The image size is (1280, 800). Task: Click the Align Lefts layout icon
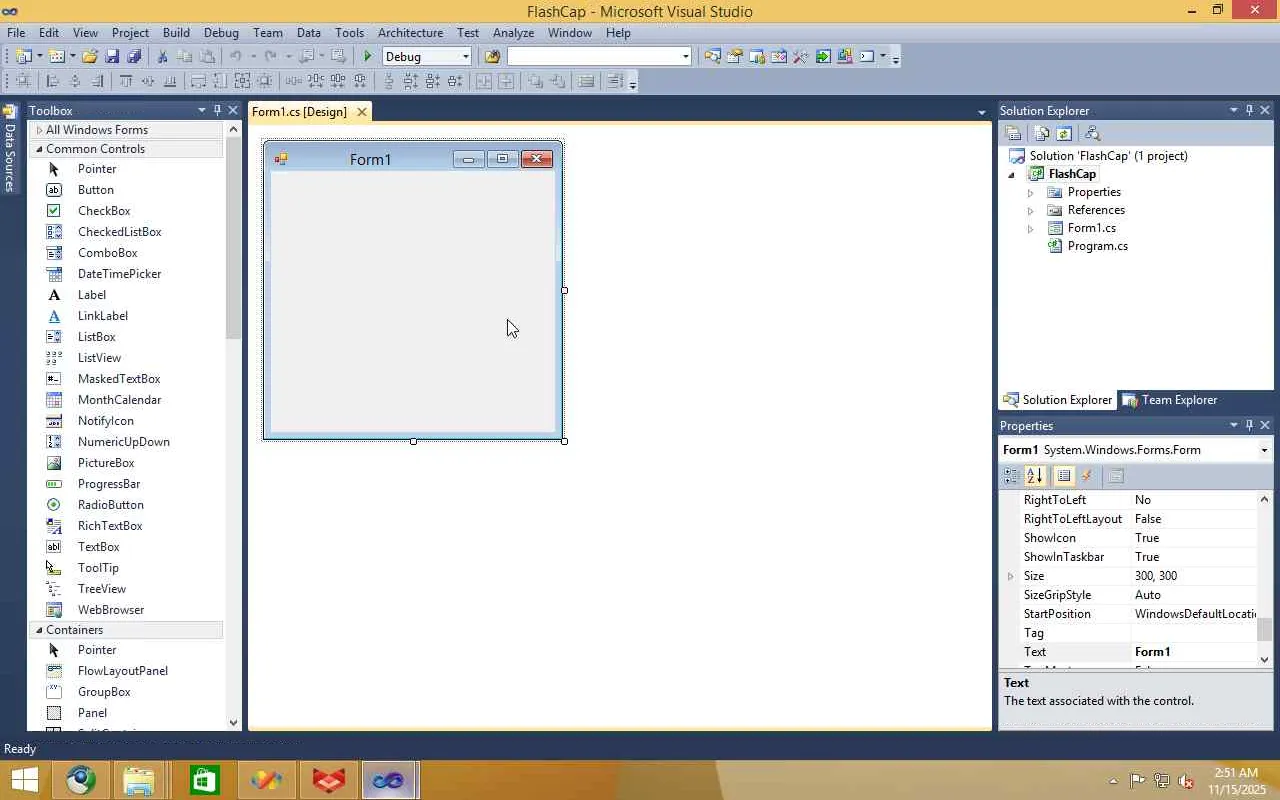point(53,82)
